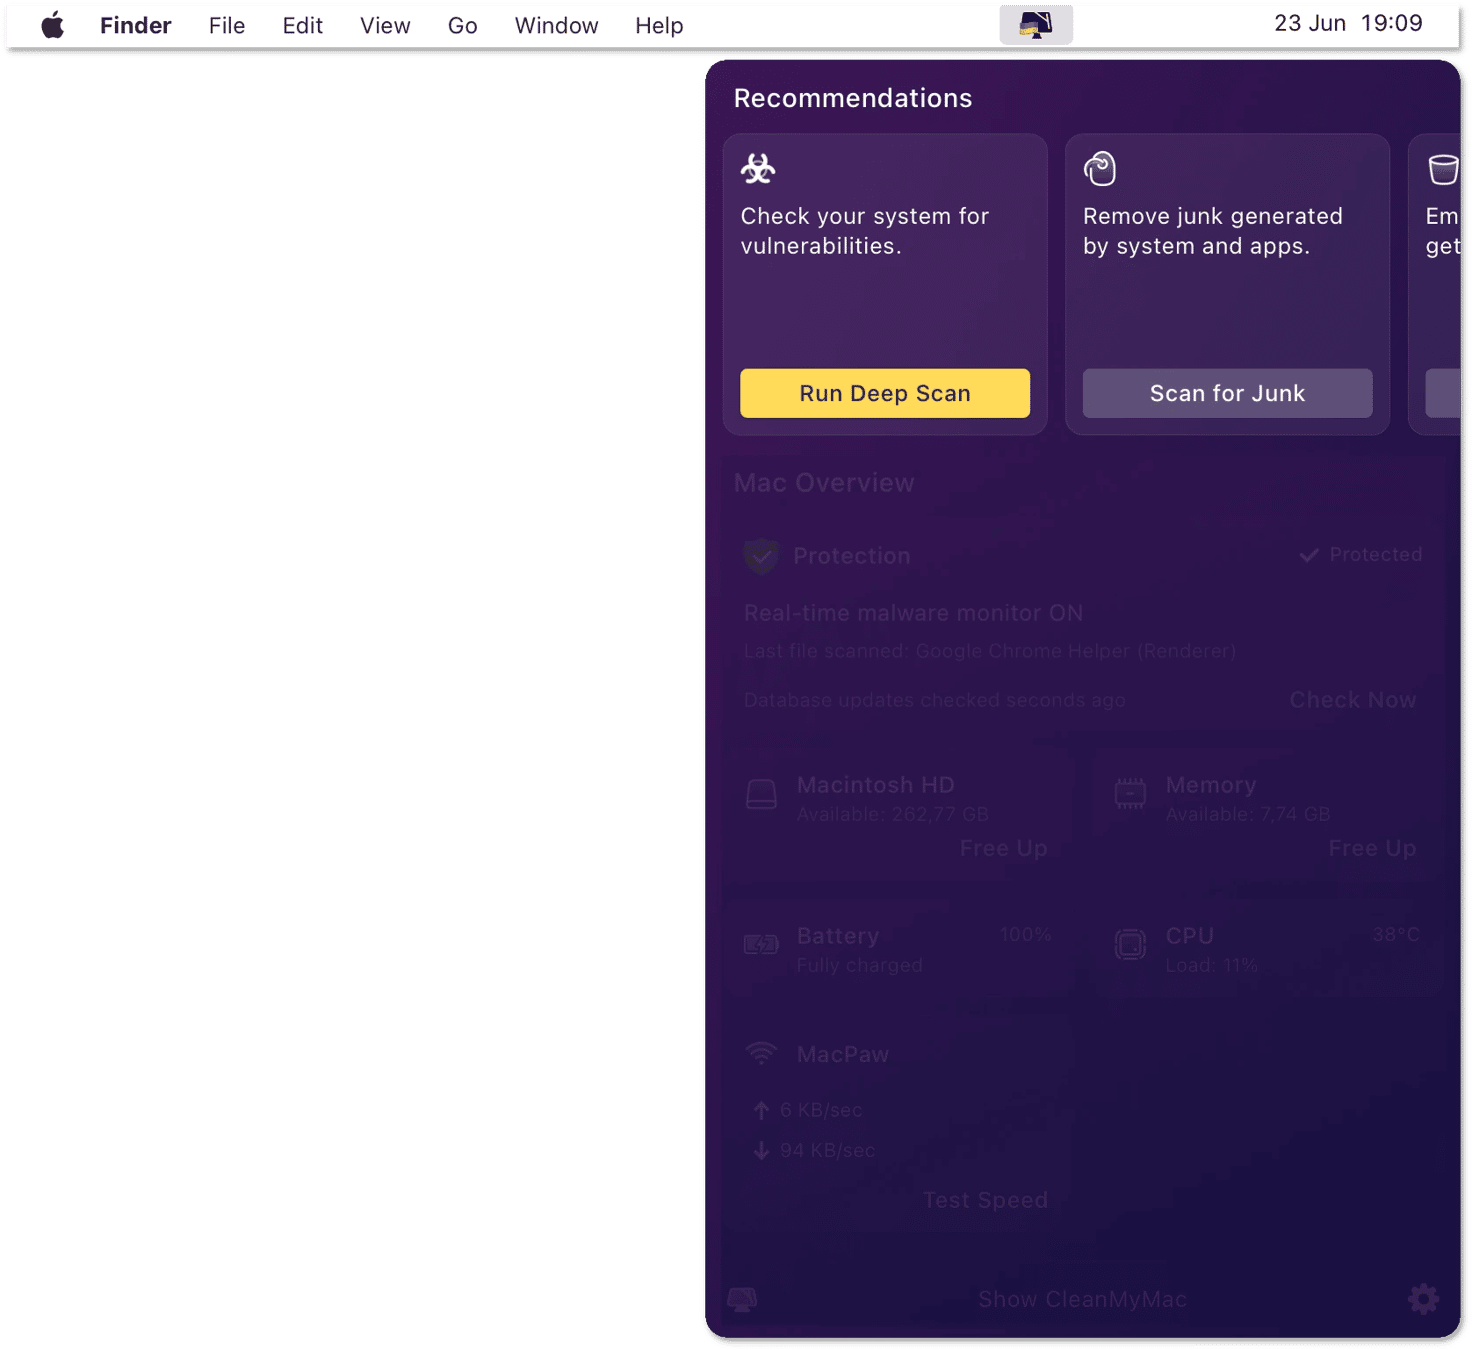This screenshot has width=1472, height=1350.
Task: Click Show CleanMyMac at the bottom
Action: pyautogui.click(x=1082, y=1299)
